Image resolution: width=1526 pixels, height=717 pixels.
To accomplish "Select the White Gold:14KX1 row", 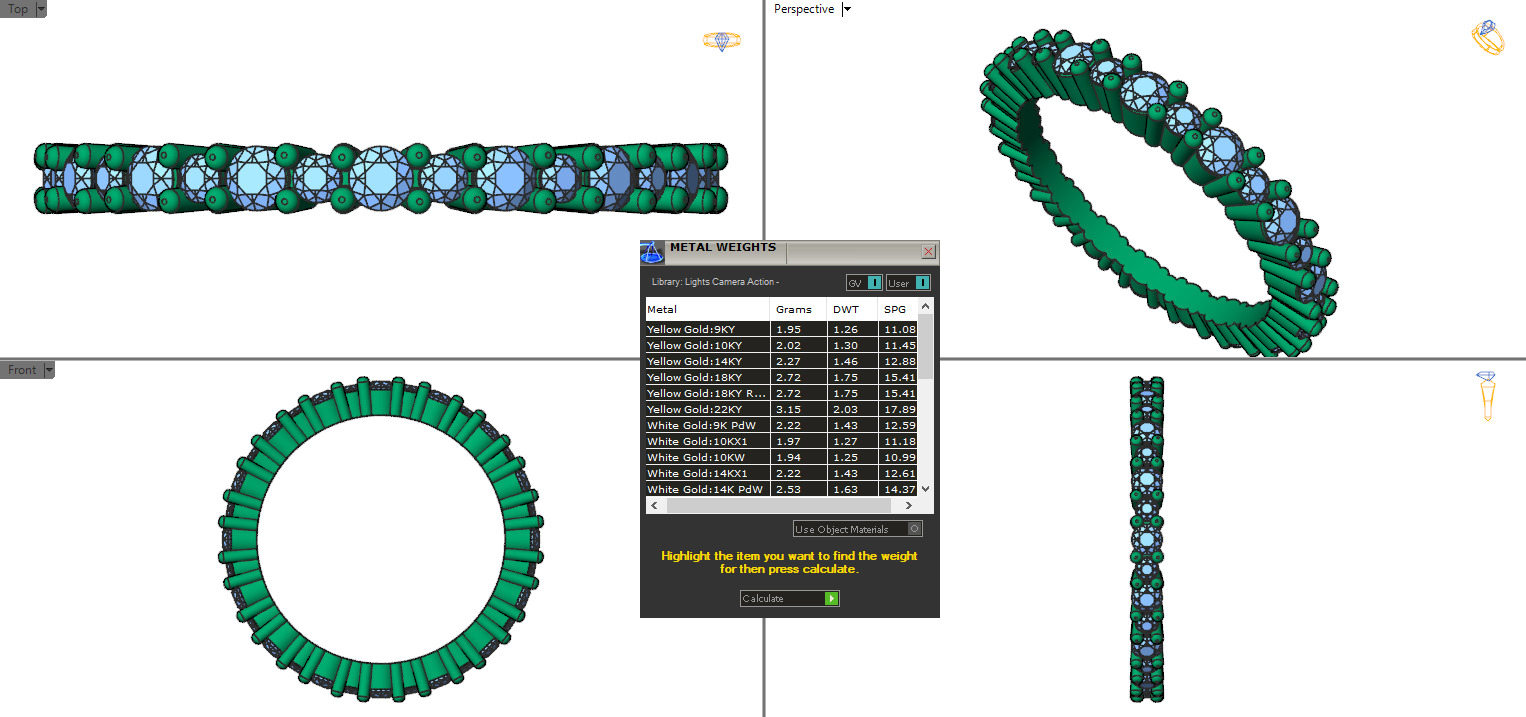I will pos(782,473).
